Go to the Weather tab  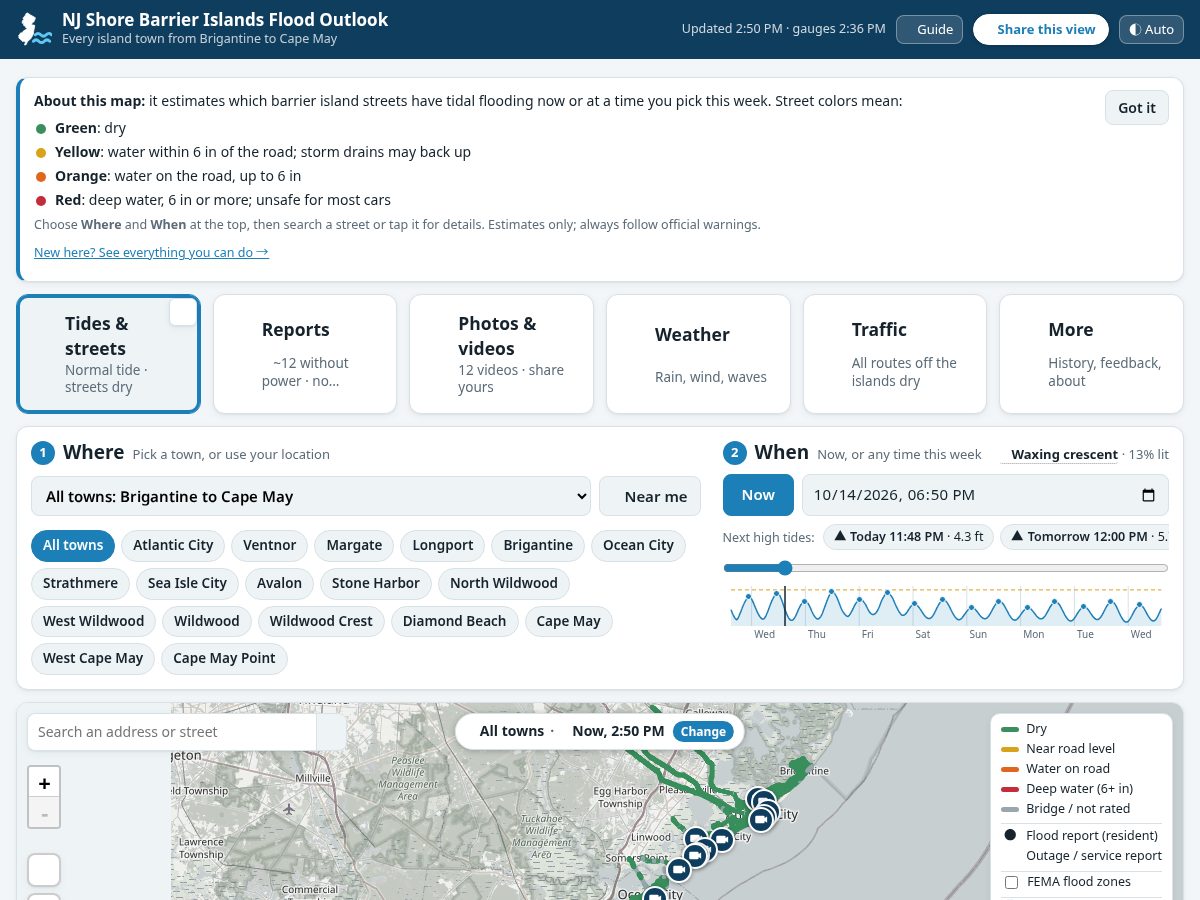698,354
